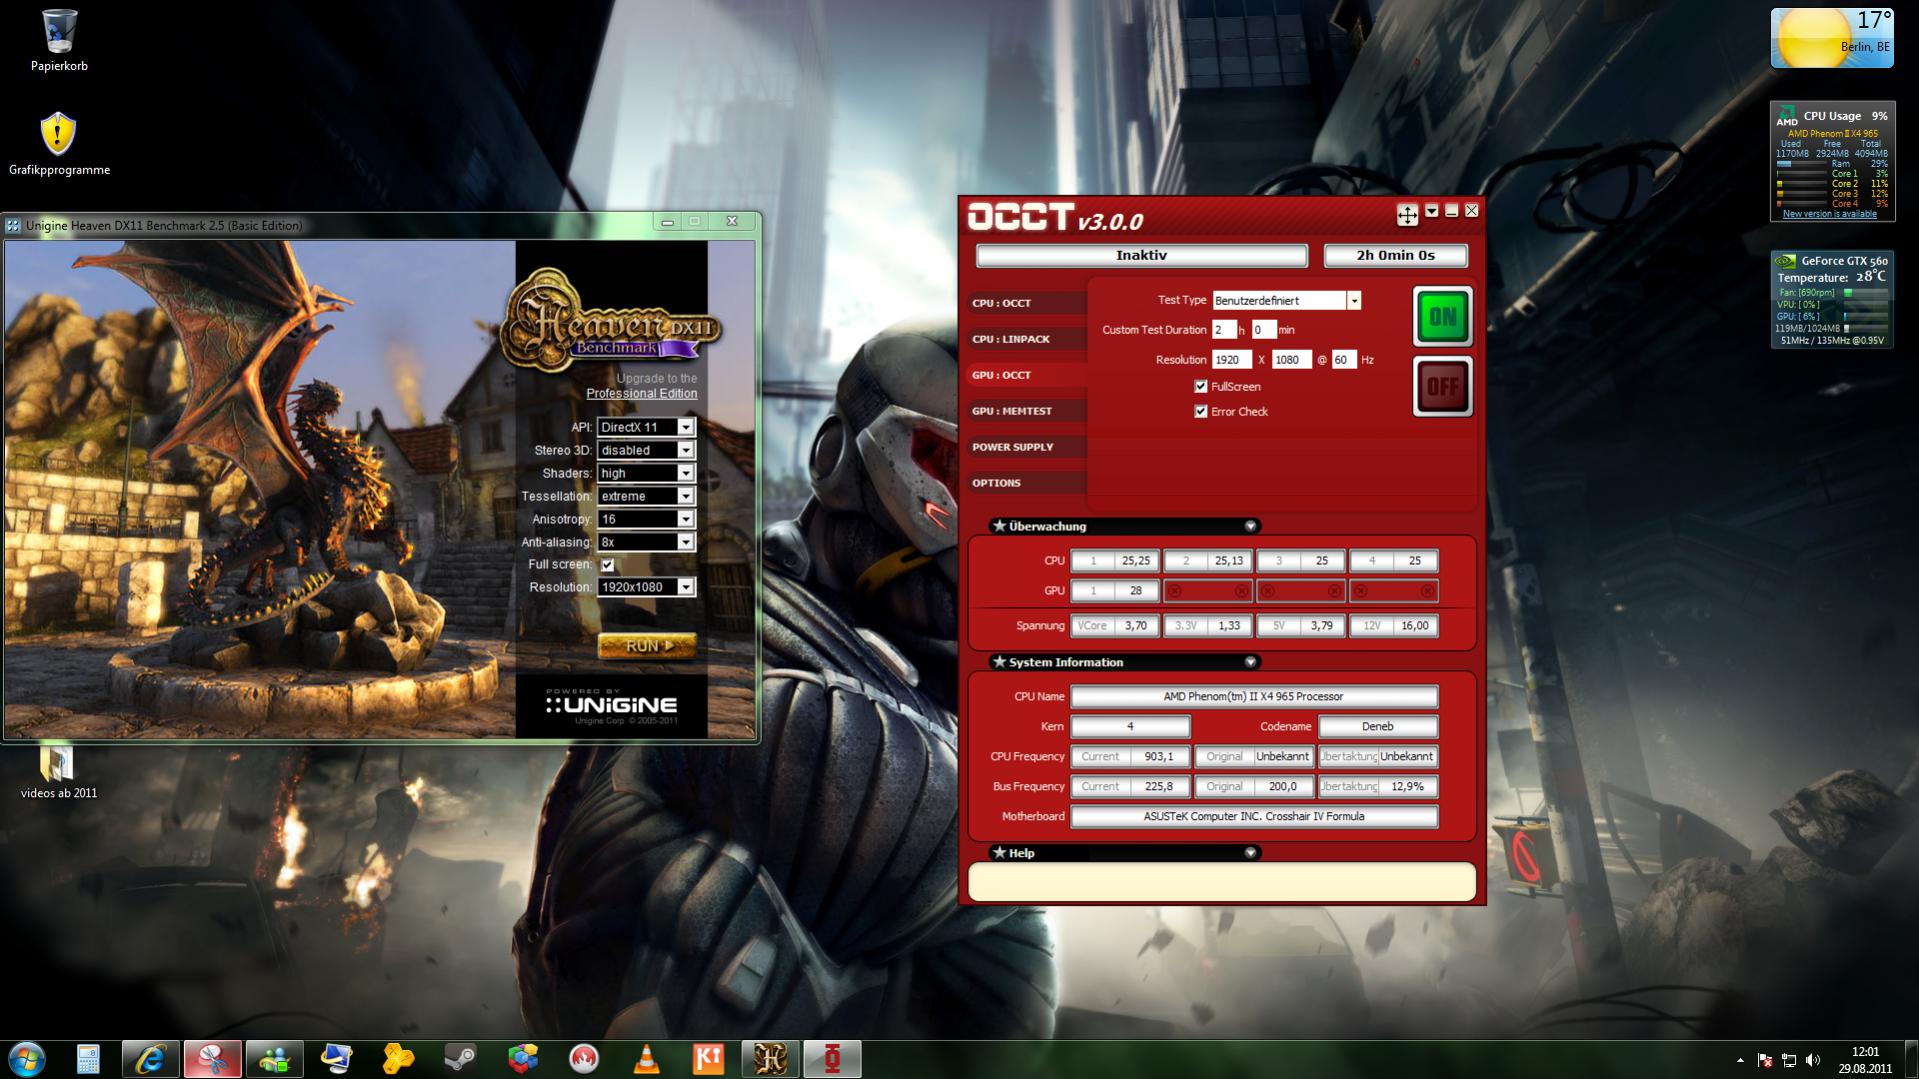Collapse the Help section in OCCT
1919x1079 pixels.
(x=1250, y=853)
